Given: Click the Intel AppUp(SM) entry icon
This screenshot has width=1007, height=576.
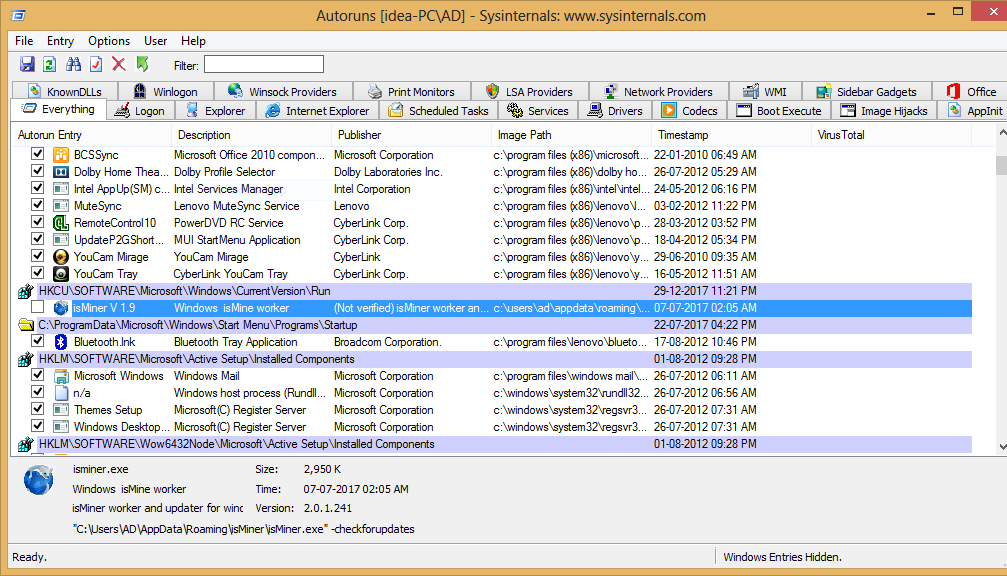Looking at the screenshot, I should [60, 189].
